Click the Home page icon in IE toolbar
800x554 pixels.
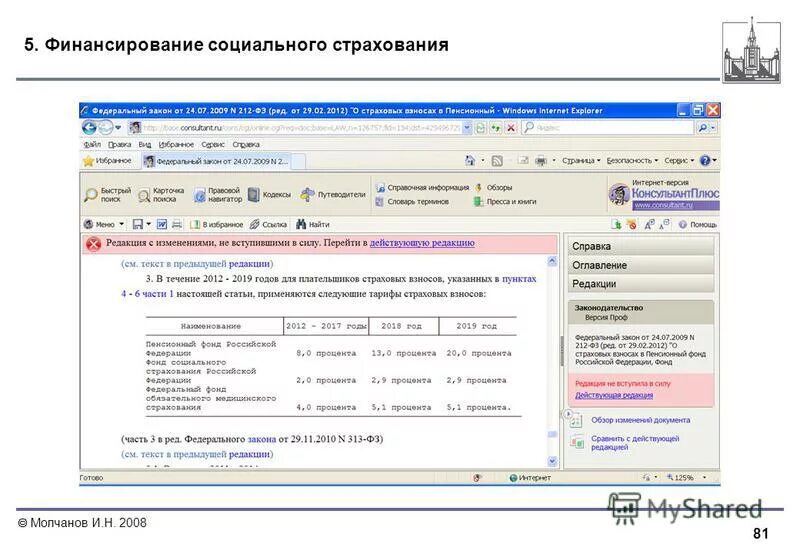coord(470,161)
